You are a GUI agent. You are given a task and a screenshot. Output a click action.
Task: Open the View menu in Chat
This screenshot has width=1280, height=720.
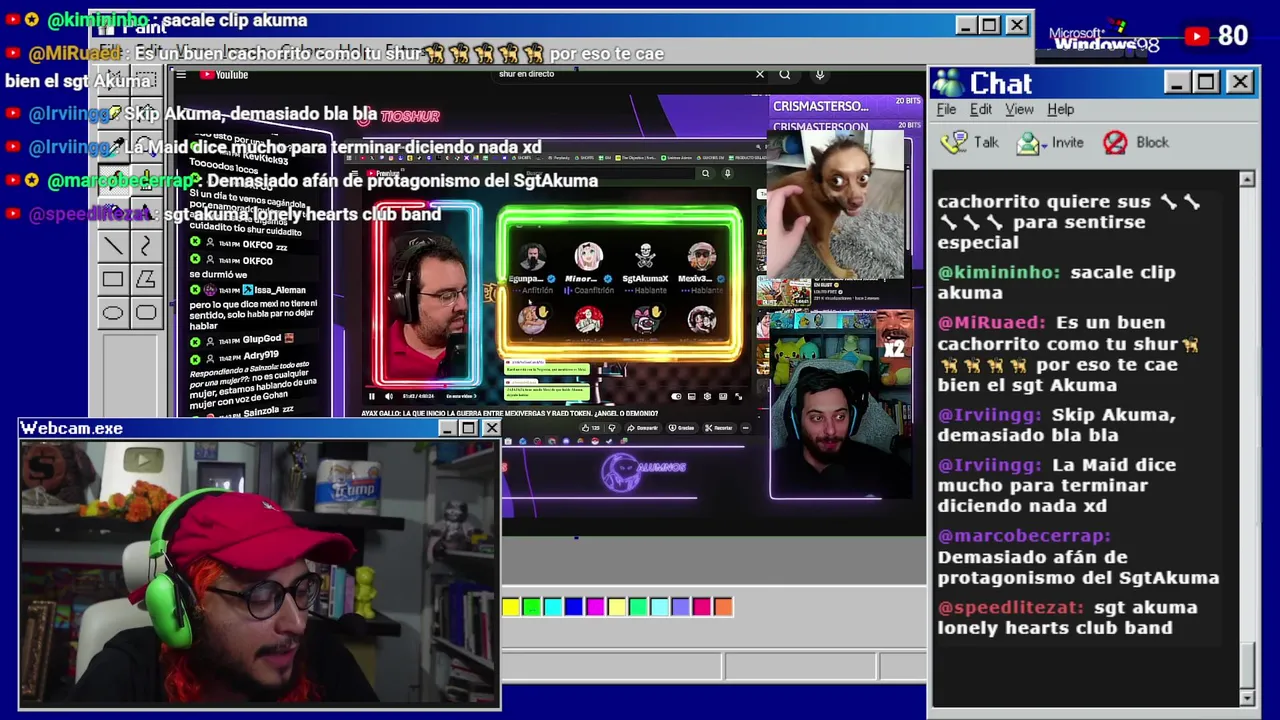pos(1019,109)
